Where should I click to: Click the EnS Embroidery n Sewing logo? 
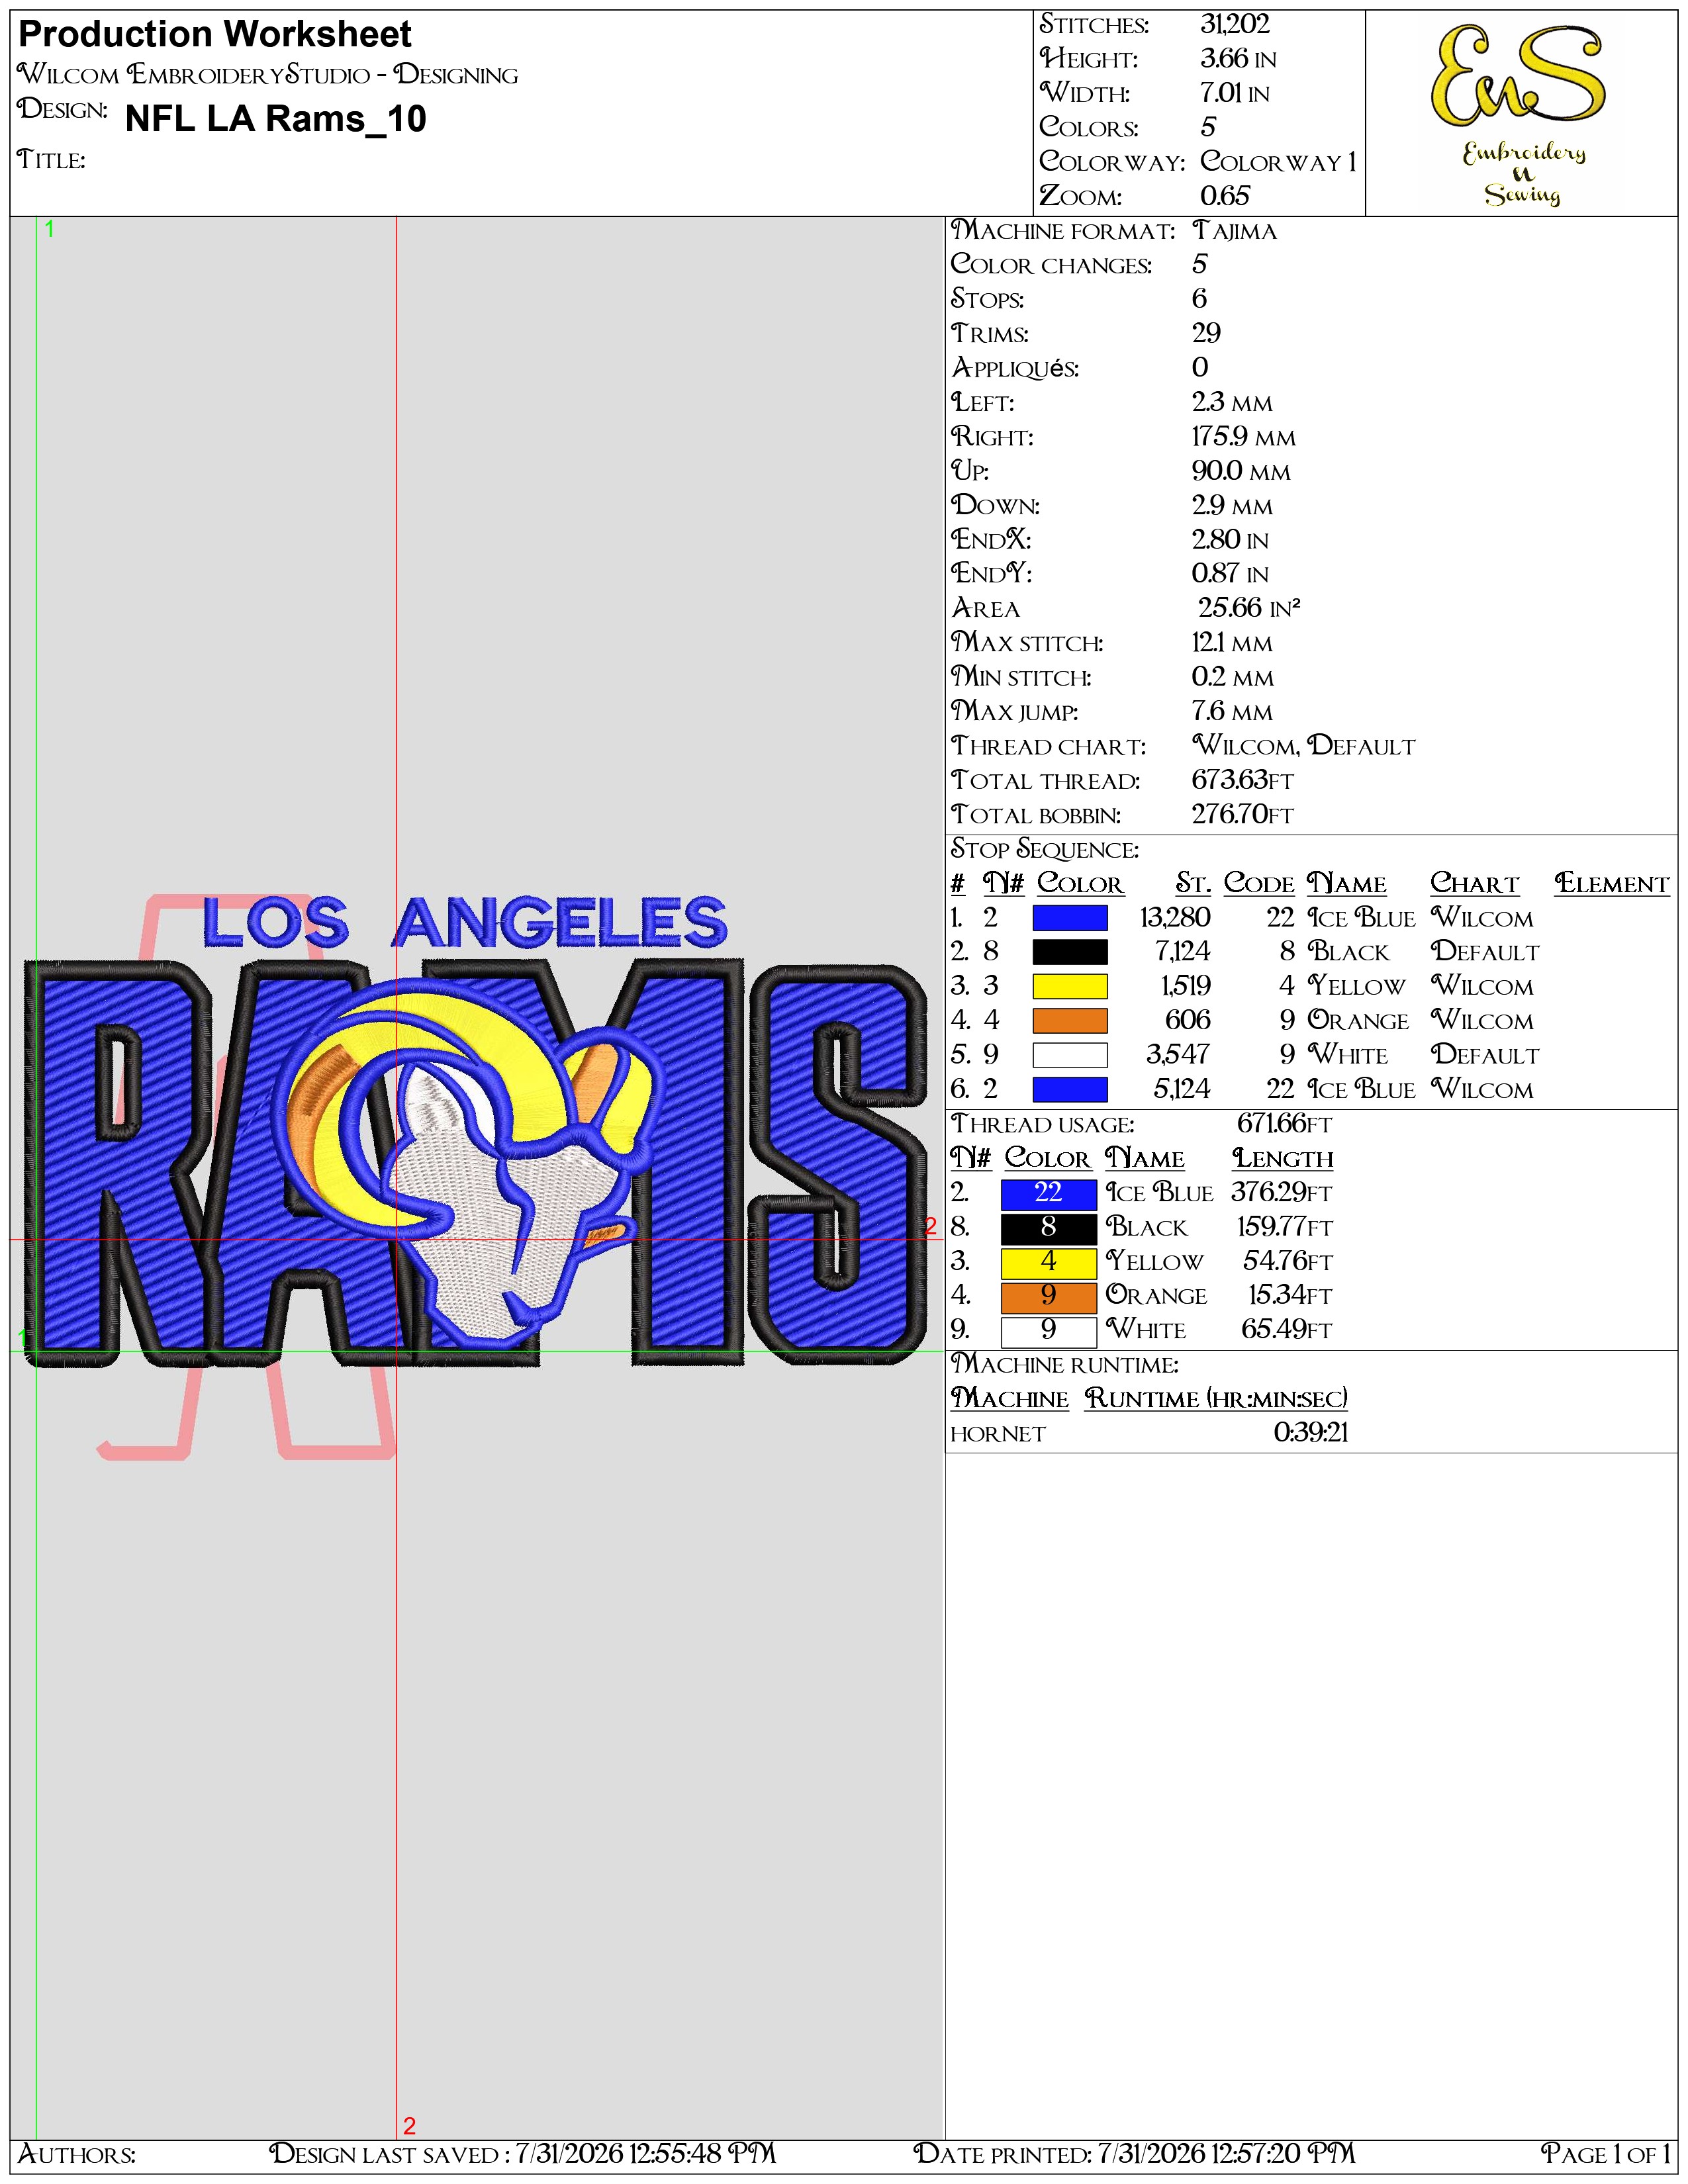(1521, 115)
